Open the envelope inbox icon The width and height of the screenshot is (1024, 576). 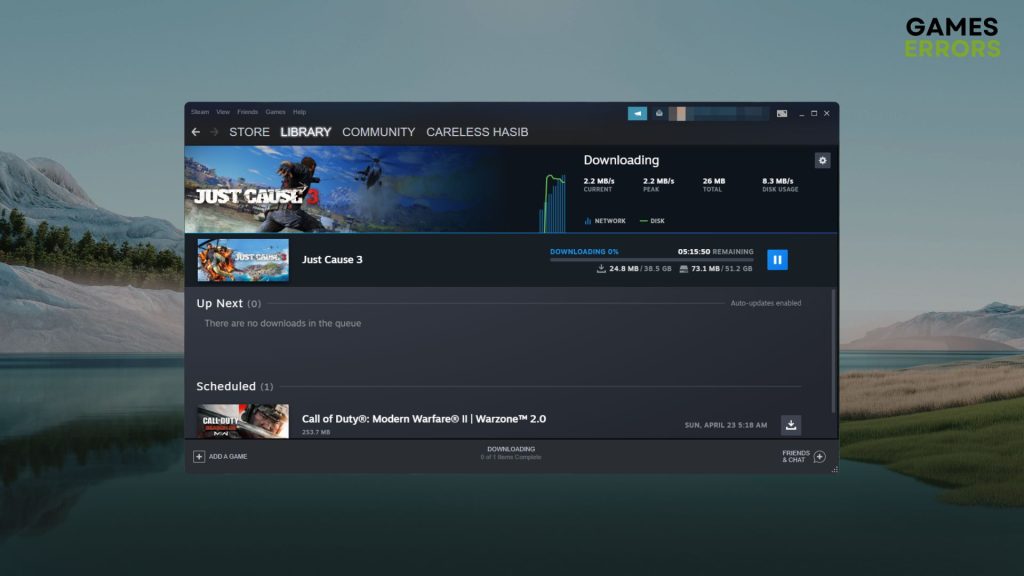click(x=660, y=113)
